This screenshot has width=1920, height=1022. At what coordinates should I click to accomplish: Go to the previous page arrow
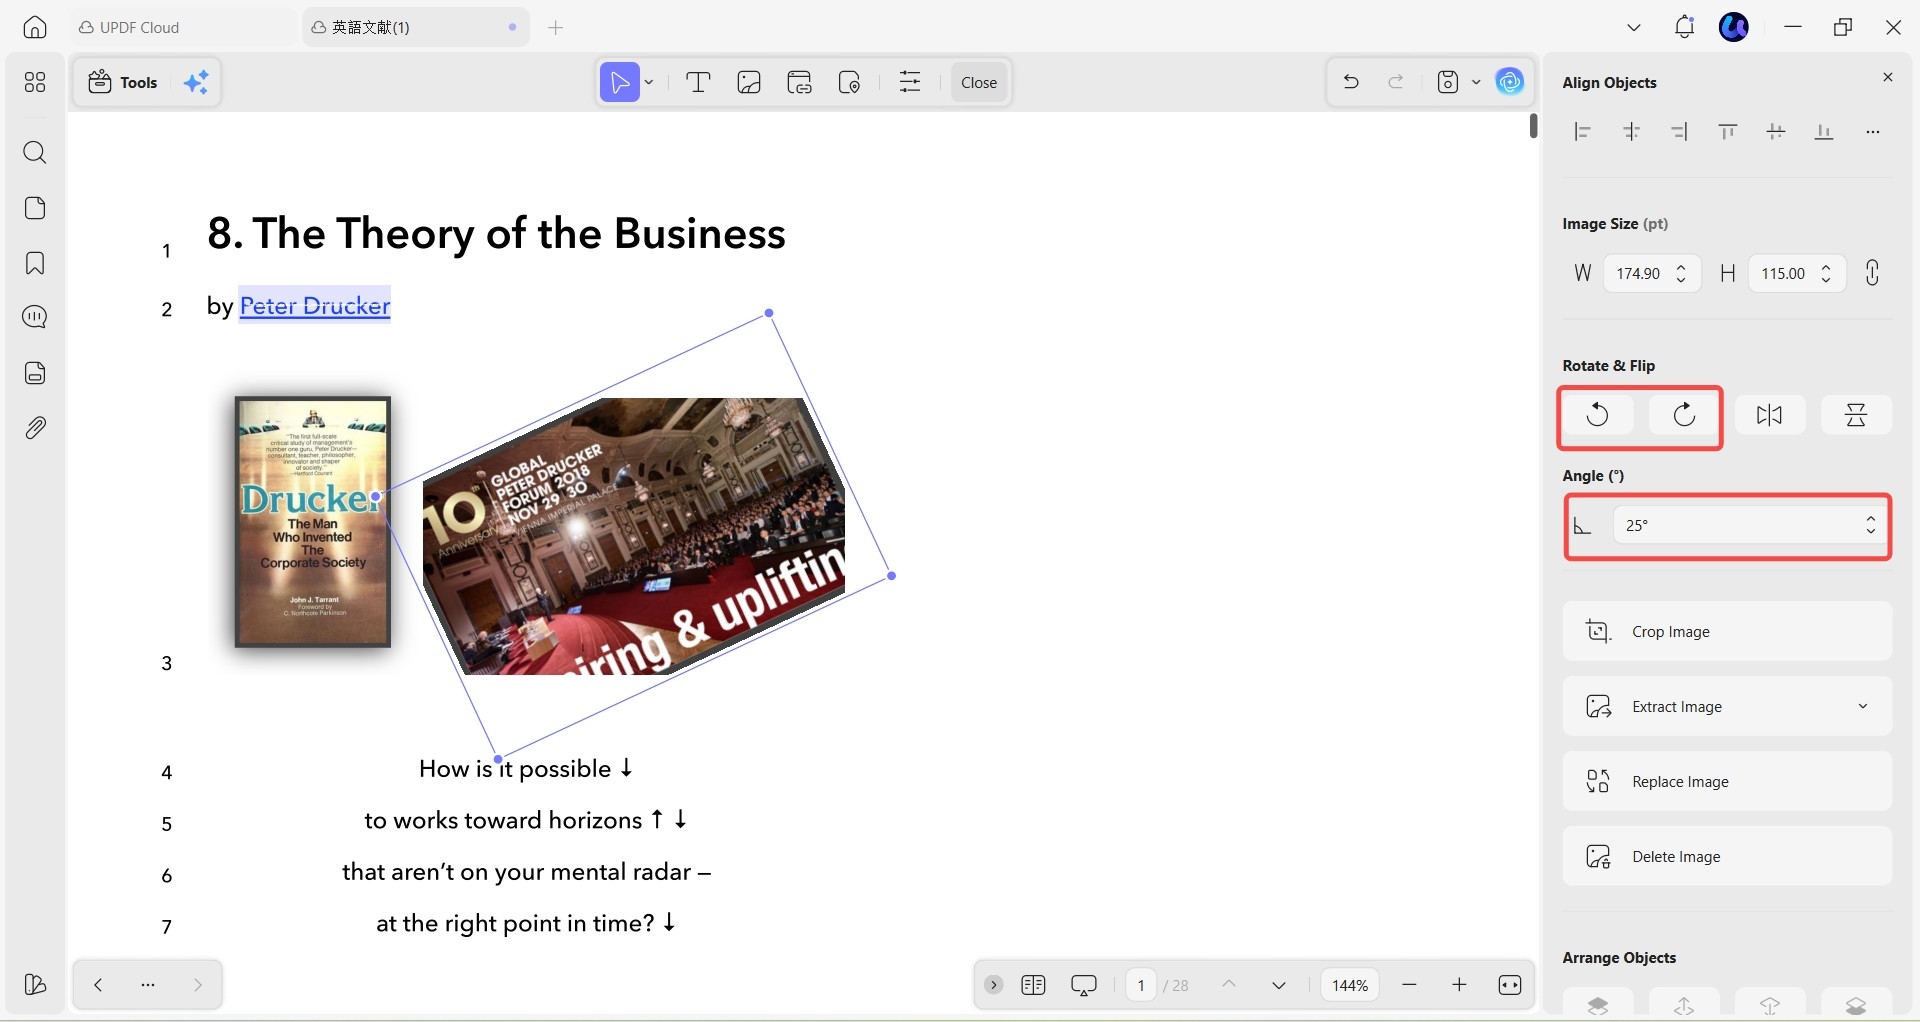(1229, 985)
